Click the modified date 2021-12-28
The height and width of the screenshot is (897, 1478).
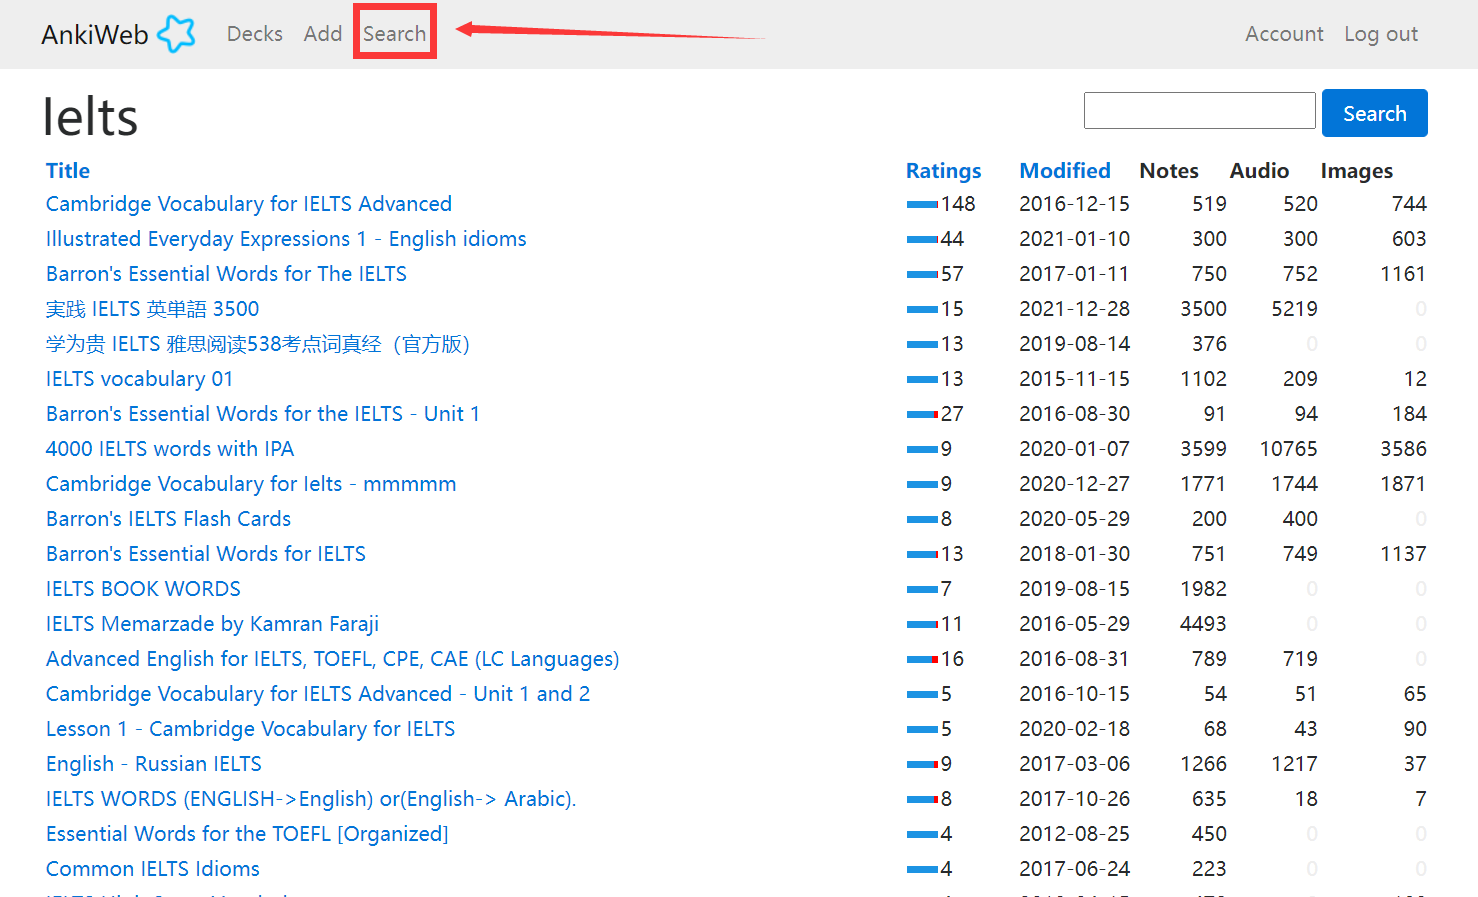pos(1074,309)
